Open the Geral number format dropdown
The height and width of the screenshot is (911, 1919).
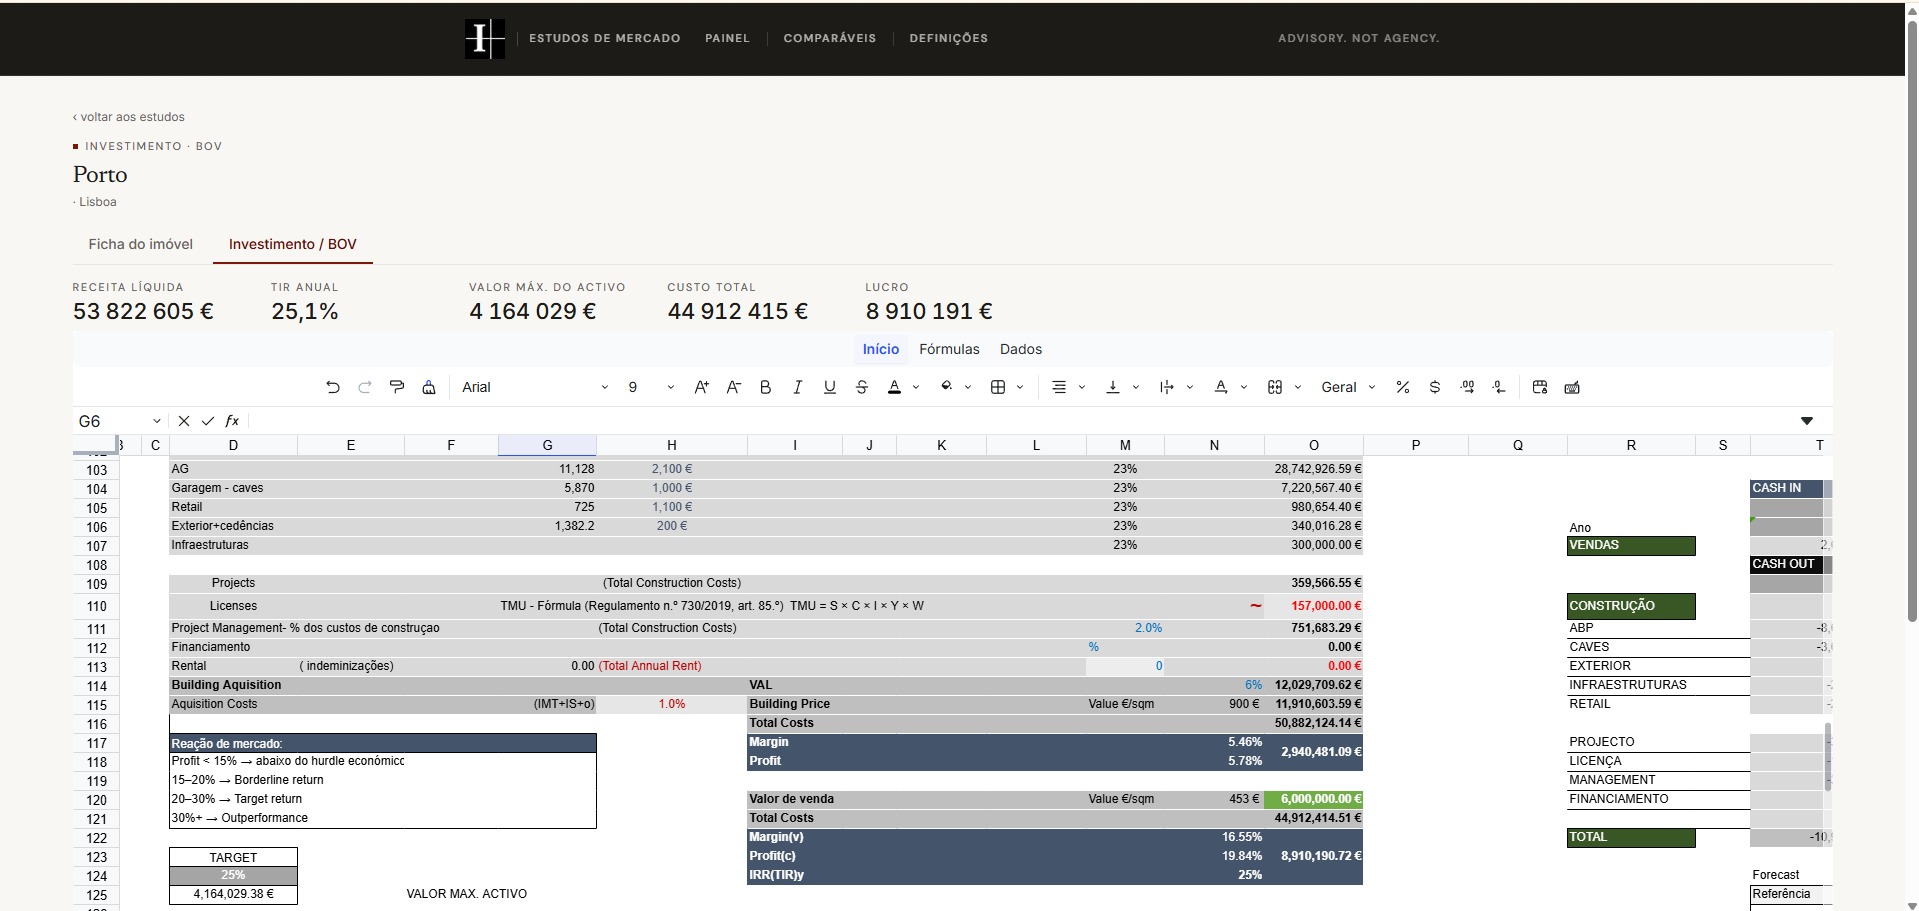1348,387
